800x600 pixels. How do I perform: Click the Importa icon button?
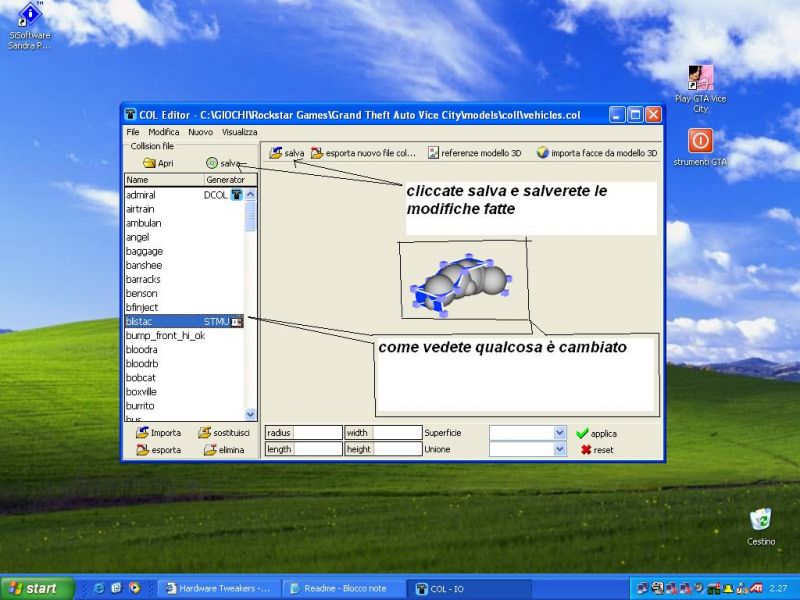[143, 433]
